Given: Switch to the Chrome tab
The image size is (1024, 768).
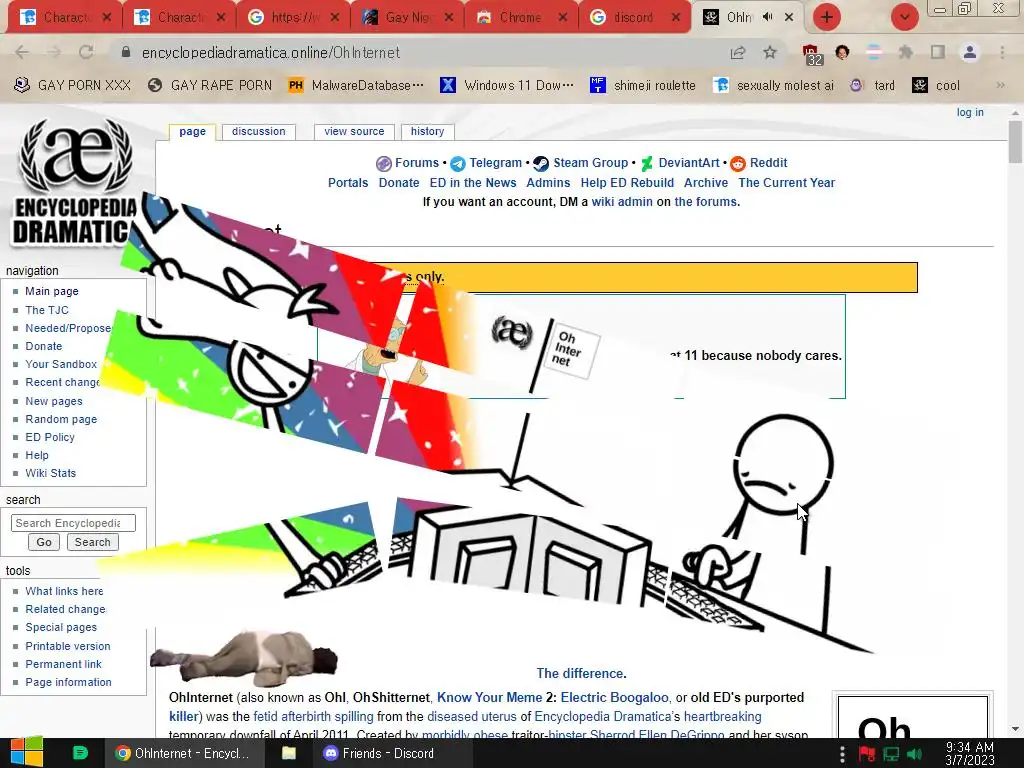Looking at the screenshot, I should point(520,17).
